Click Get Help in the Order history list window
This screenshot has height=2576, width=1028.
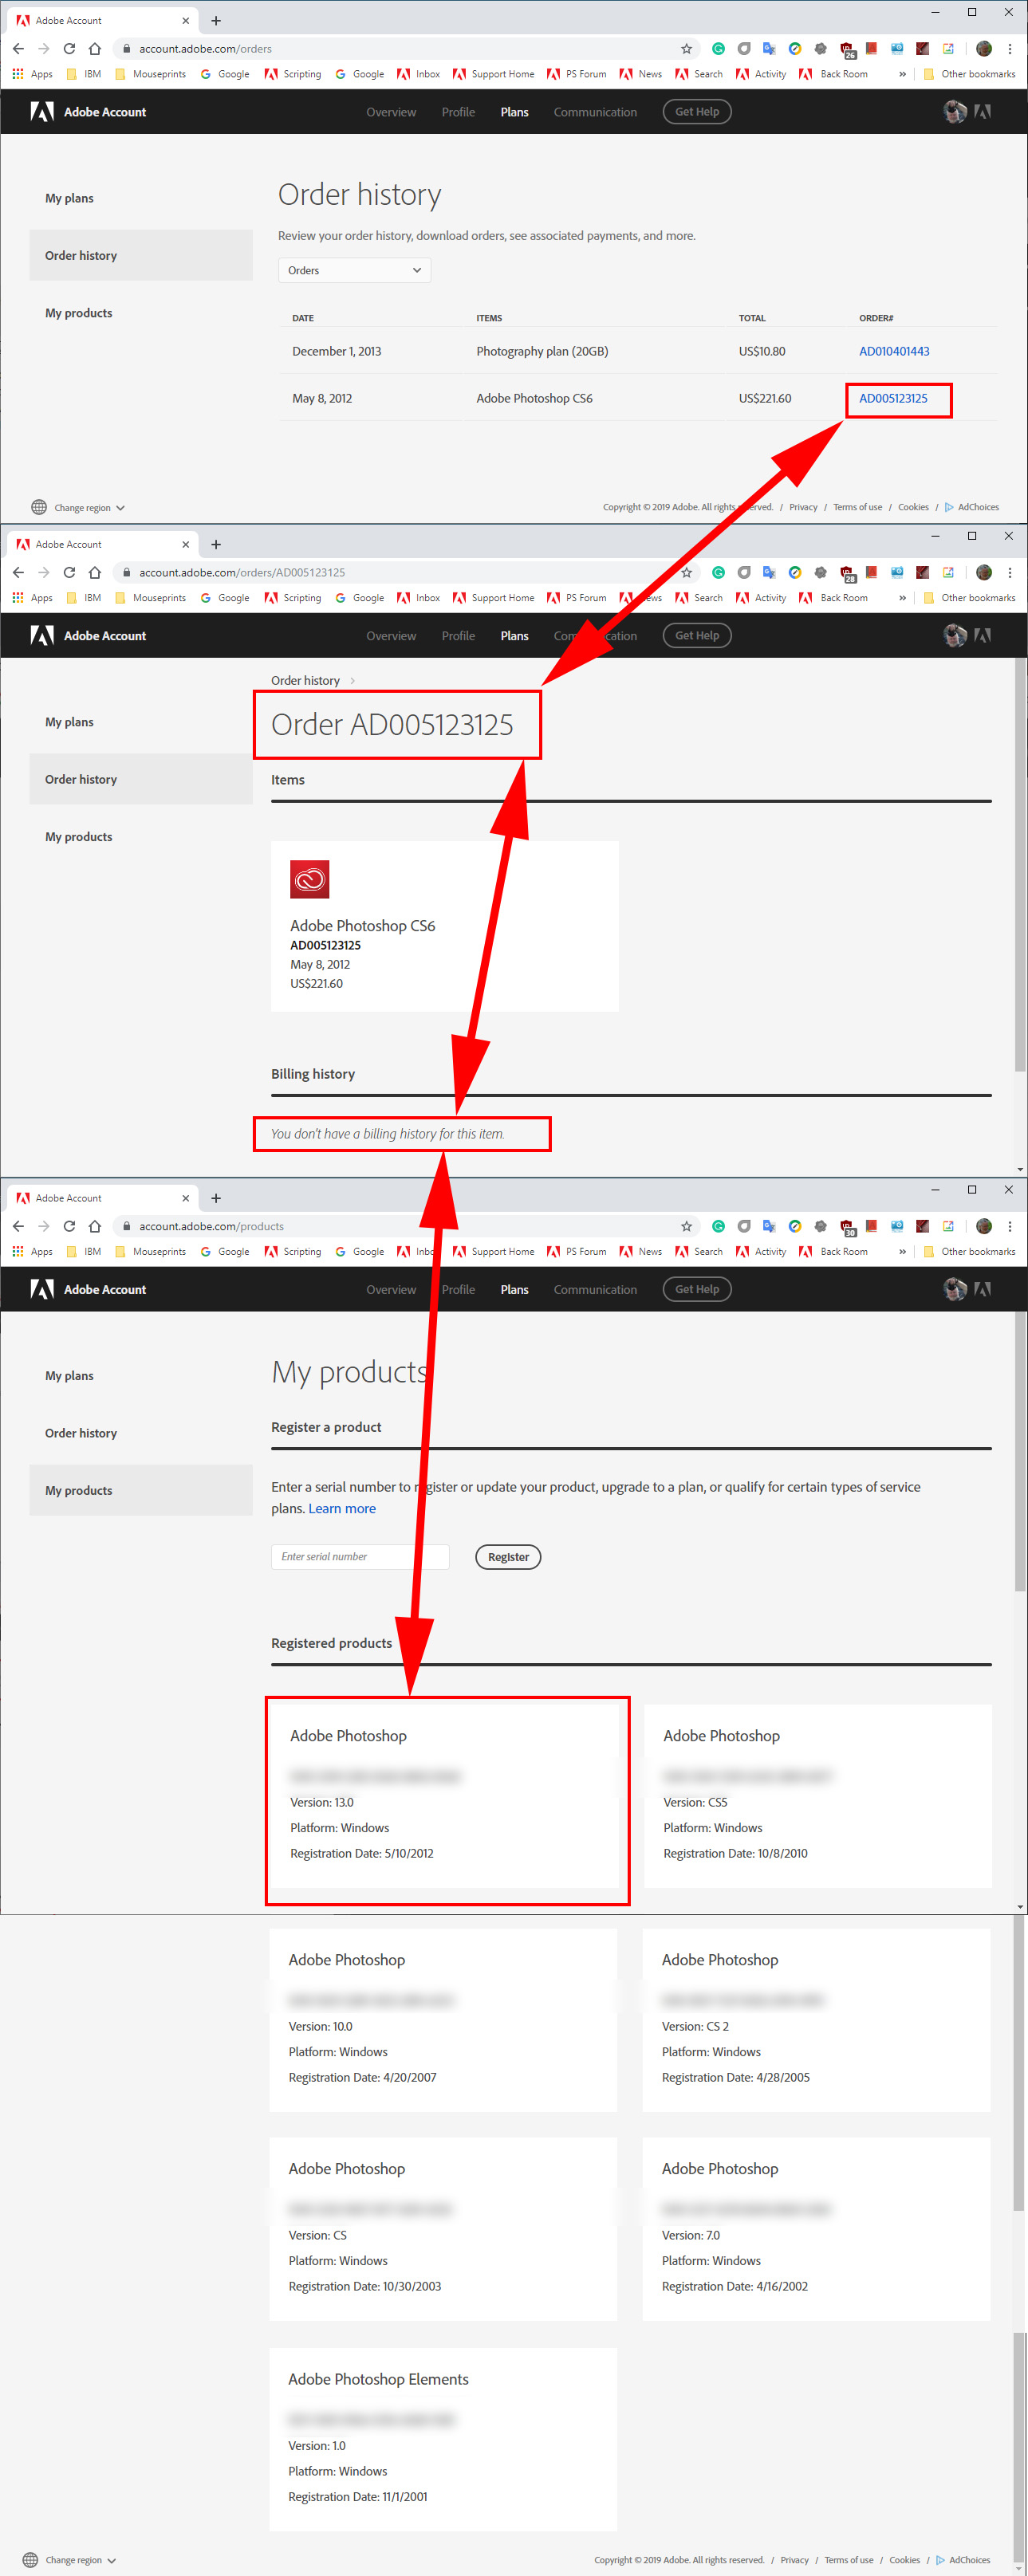pyautogui.click(x=697, y=112)
